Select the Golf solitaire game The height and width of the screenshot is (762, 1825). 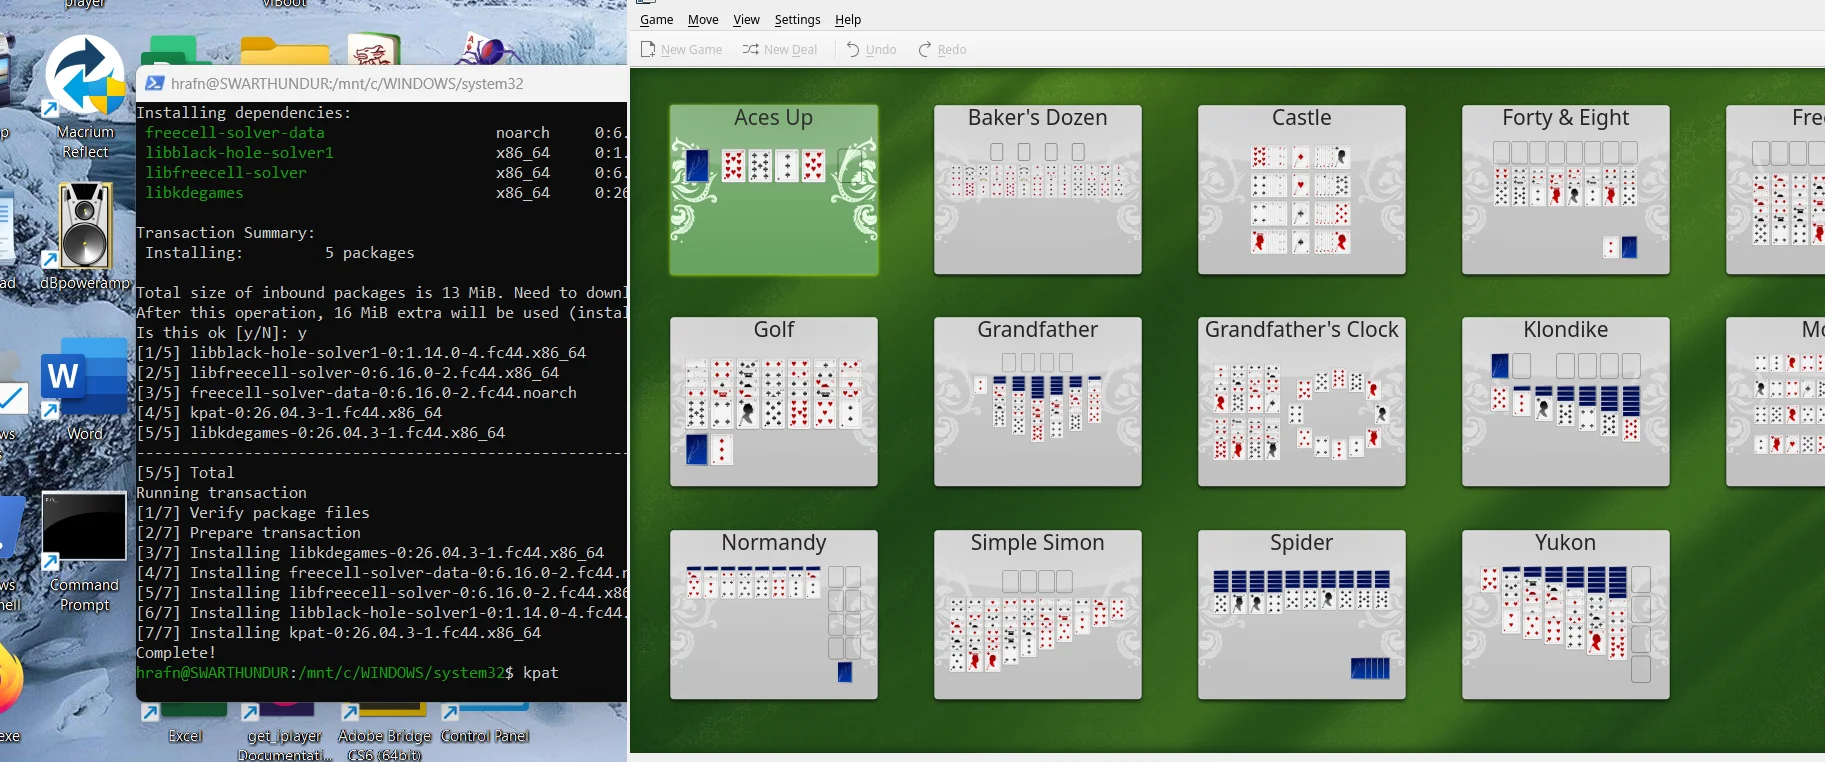[x=774, y=402]
